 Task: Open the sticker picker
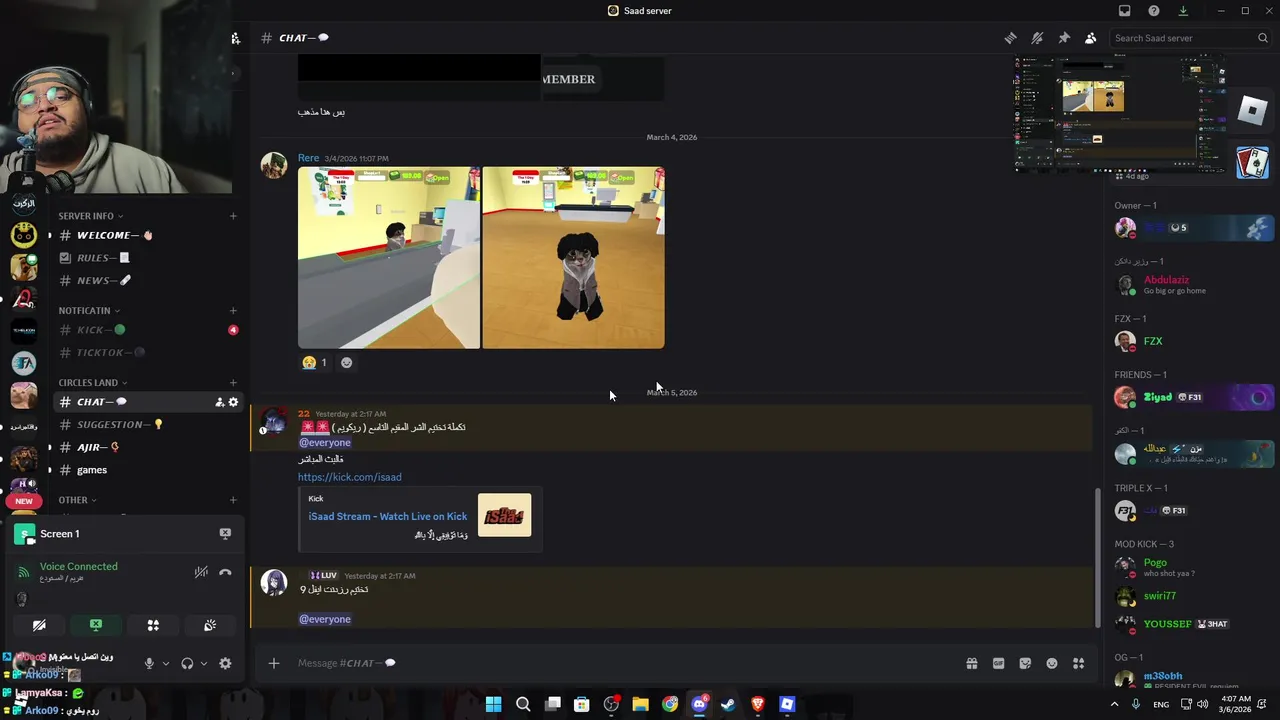tap(1025, 663)
